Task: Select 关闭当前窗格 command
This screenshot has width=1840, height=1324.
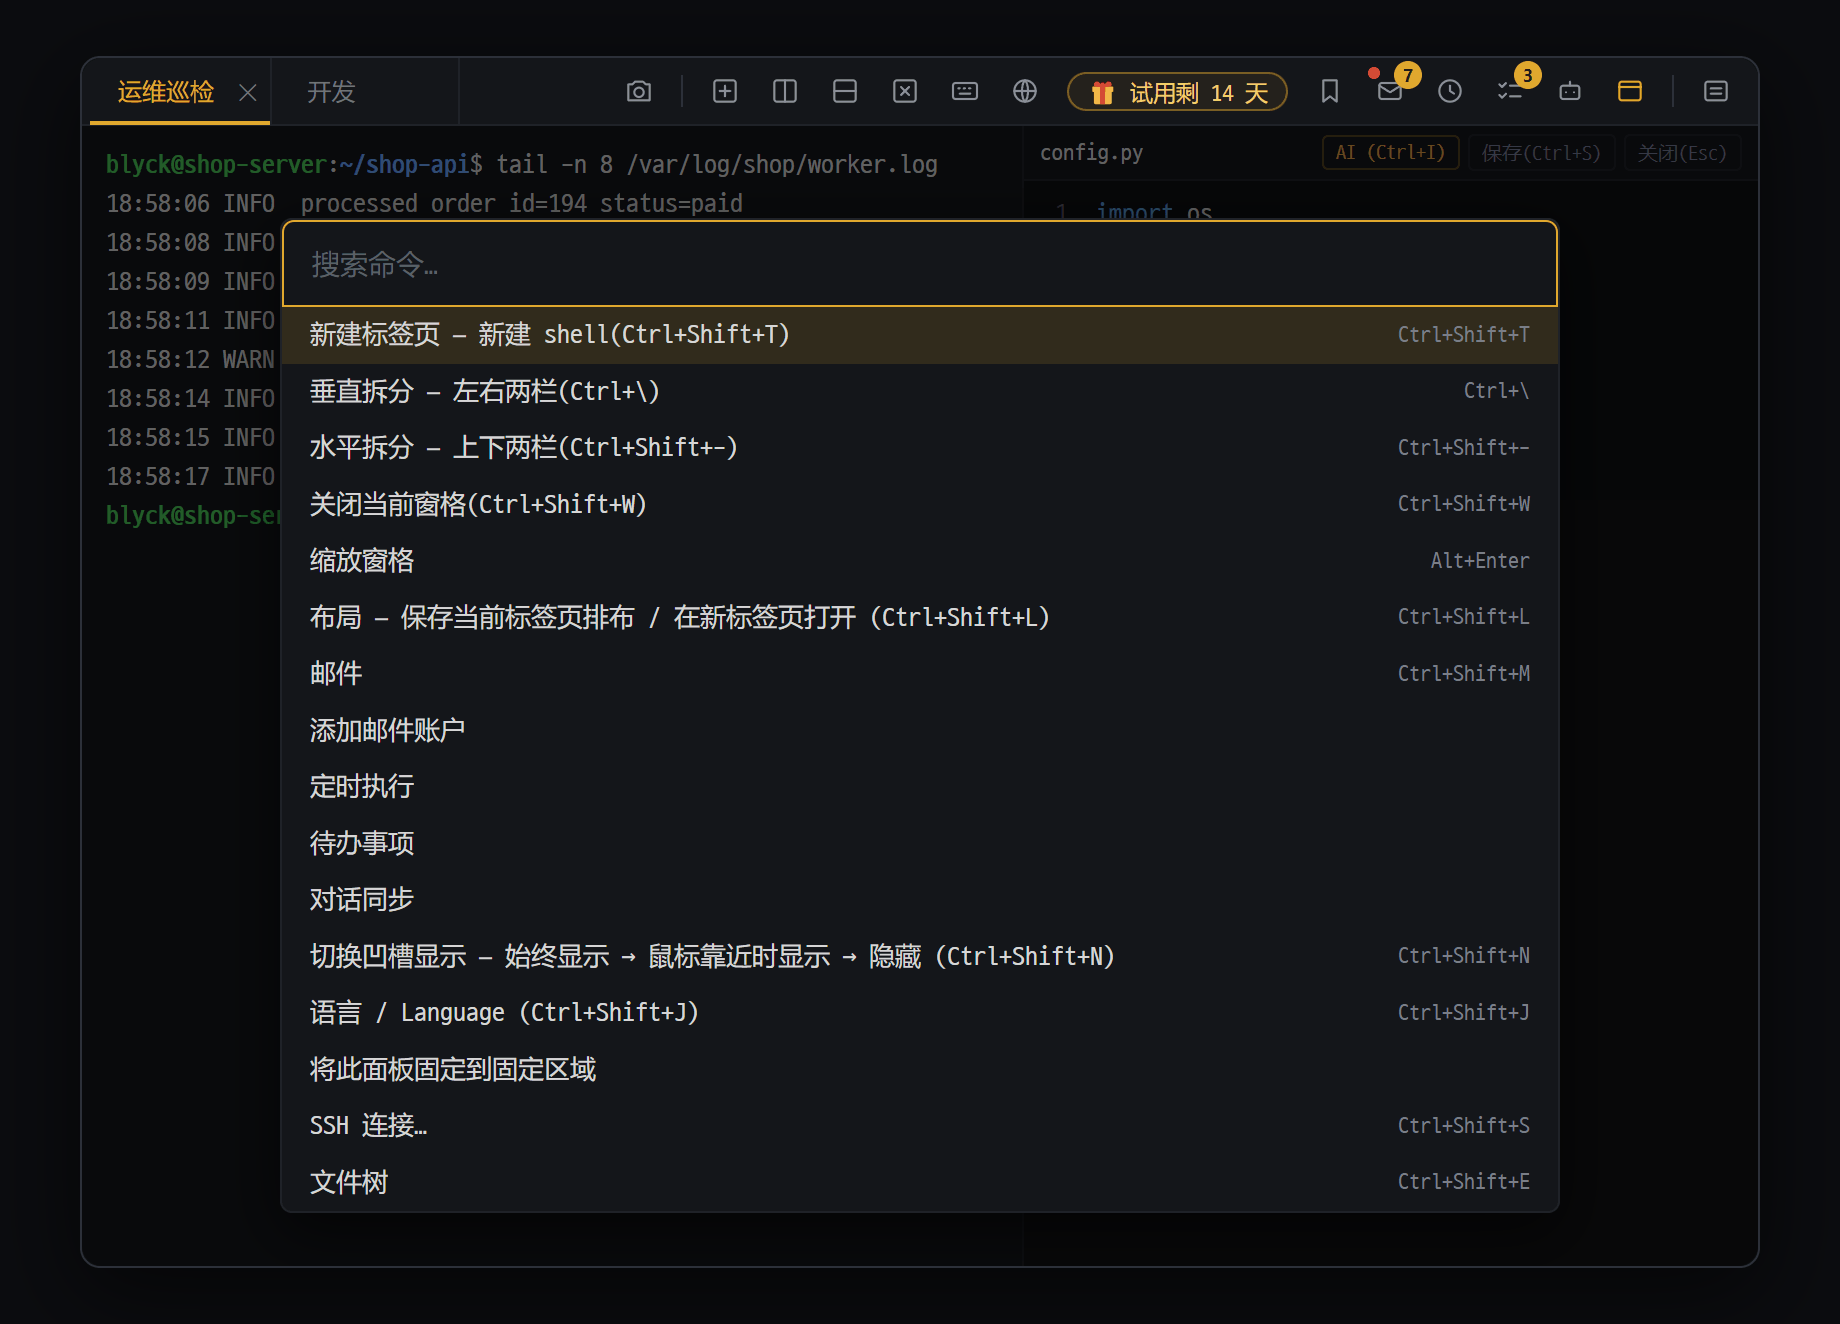Action: click(920, 504)
